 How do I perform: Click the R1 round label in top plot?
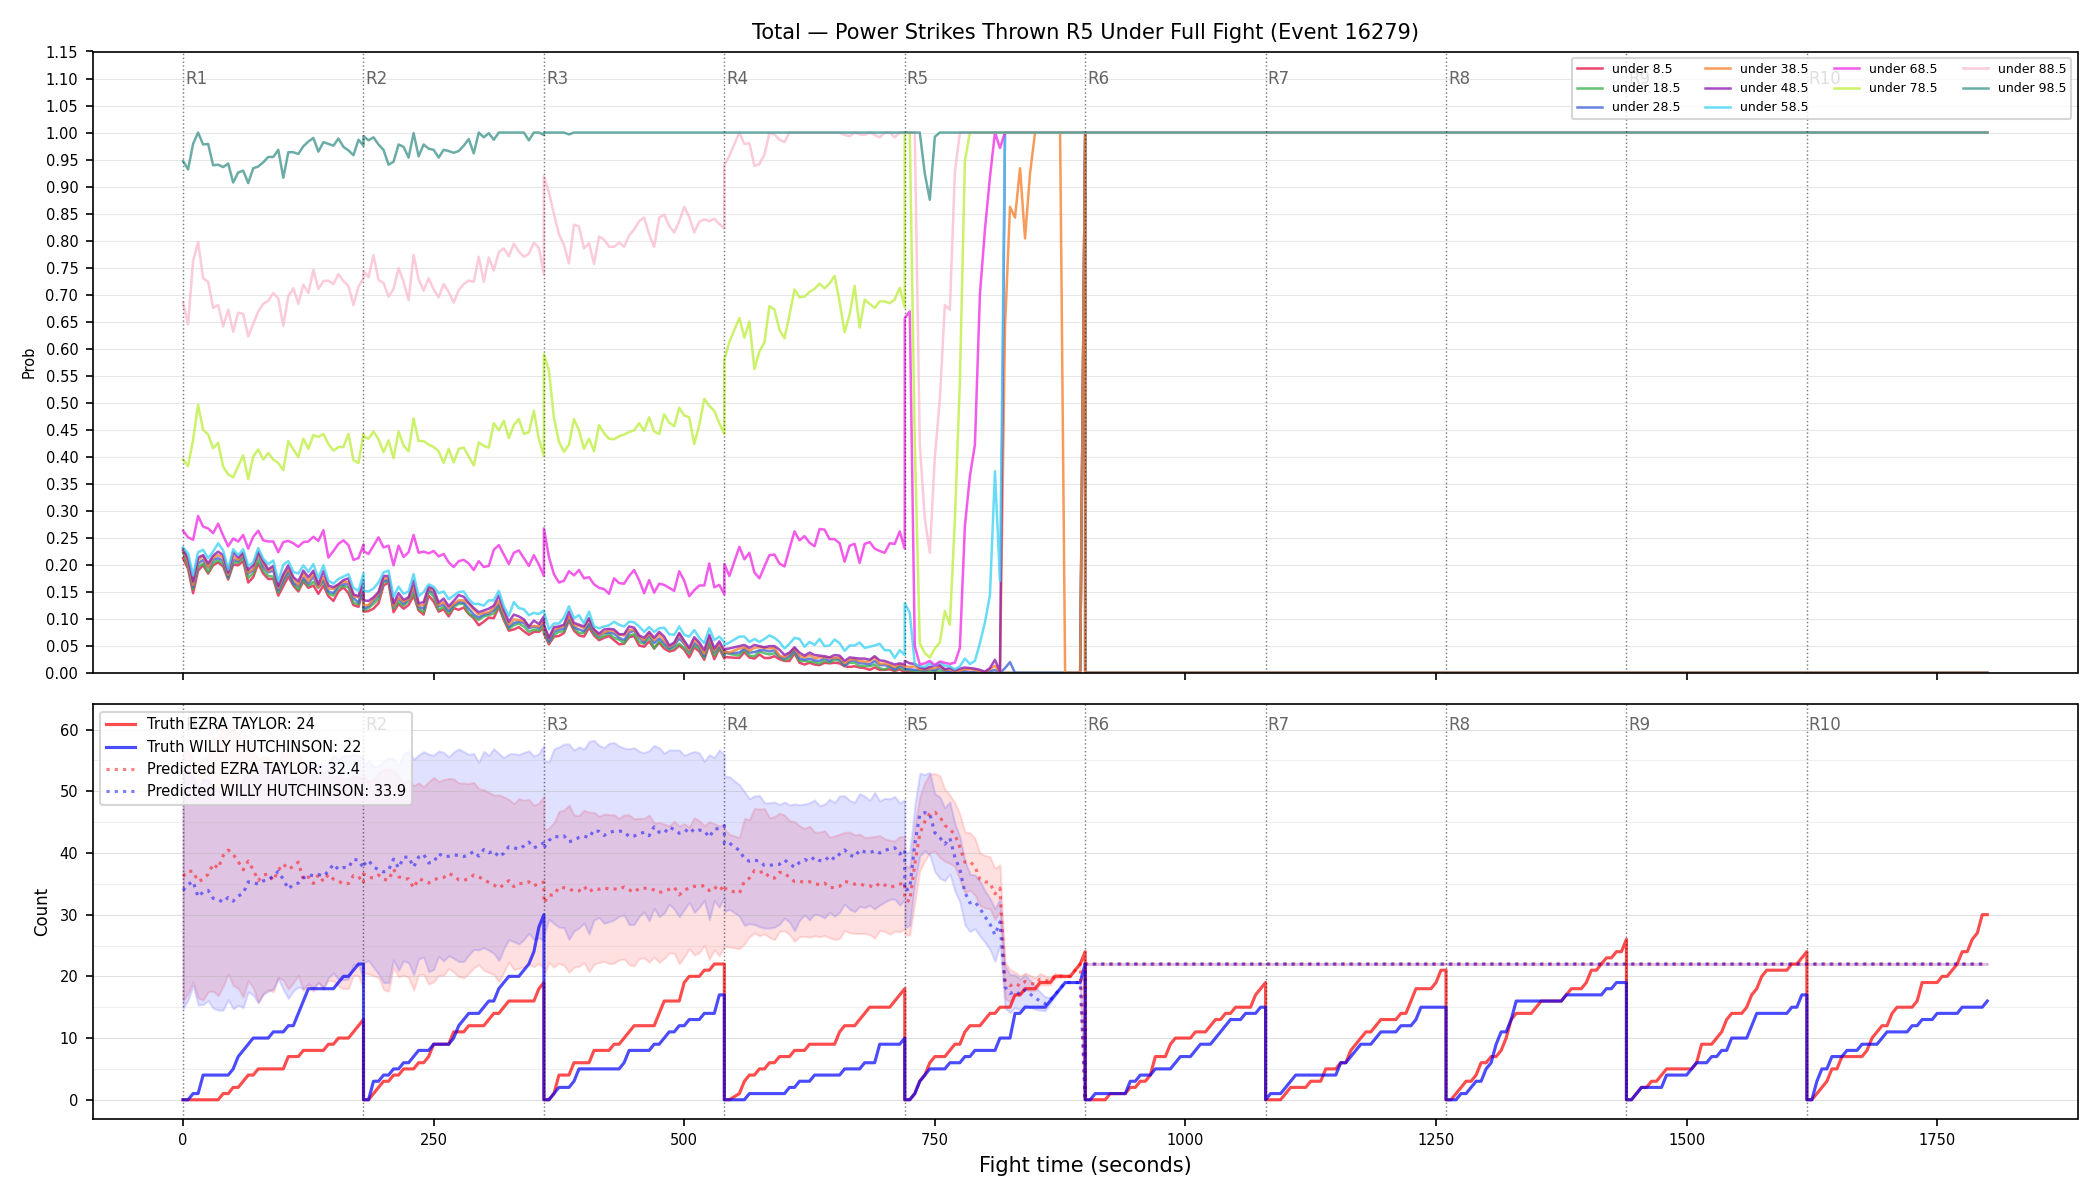[x=196, y=78]
